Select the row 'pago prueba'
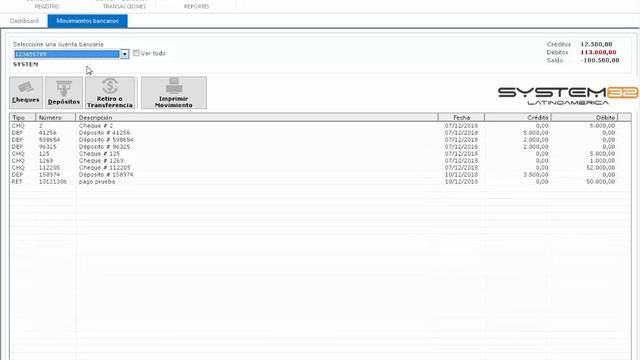Viewport: 640px width, 360px height. (x=320, y=182)
